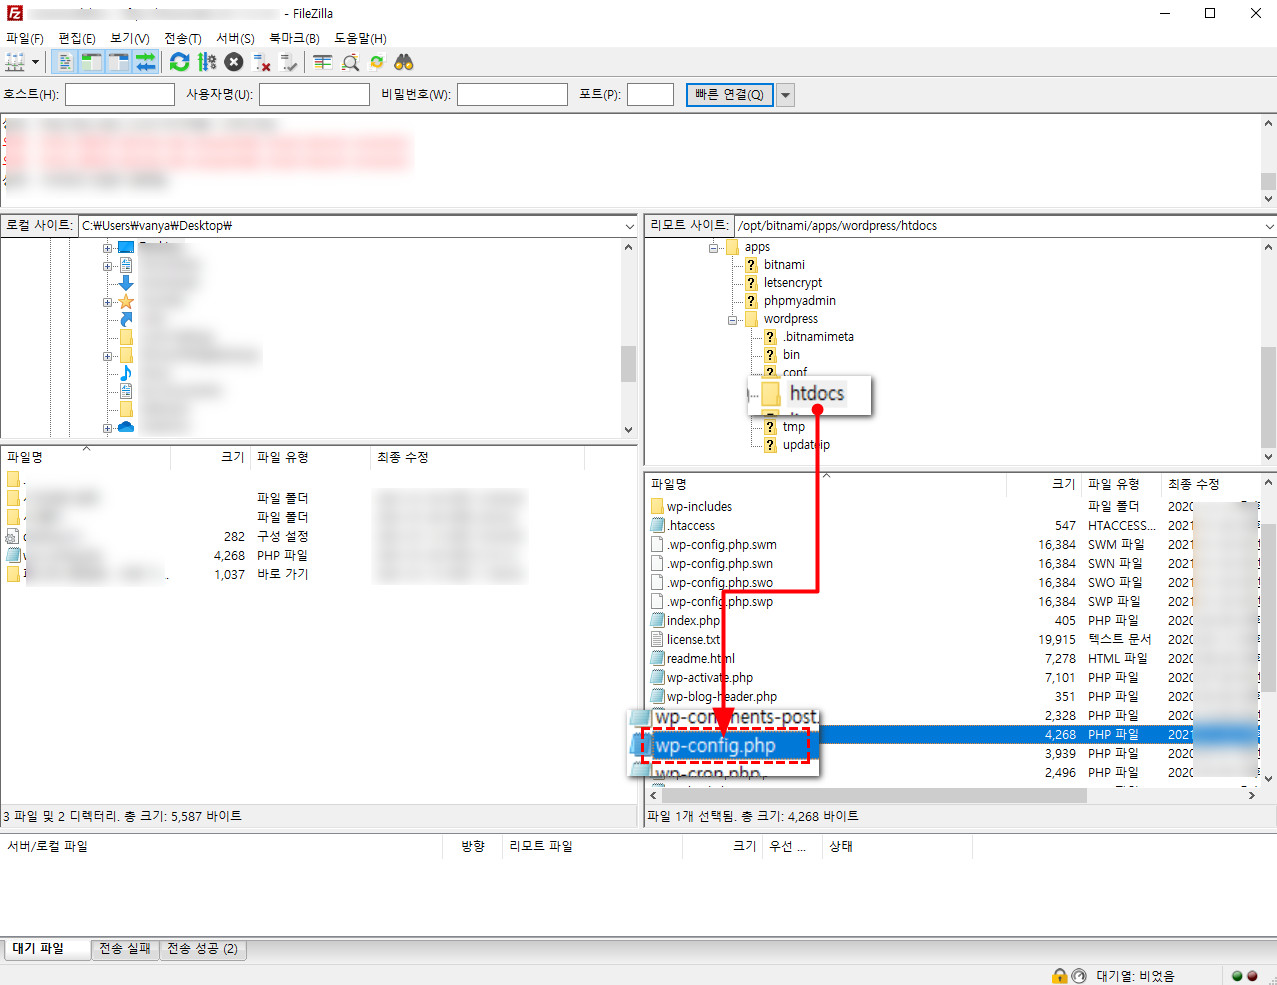Image resolution: width=1277 pixels, height=985 pixels.
Task: Collapse the wordpress folder in remote tree
Action: click(x=733, y=319)
